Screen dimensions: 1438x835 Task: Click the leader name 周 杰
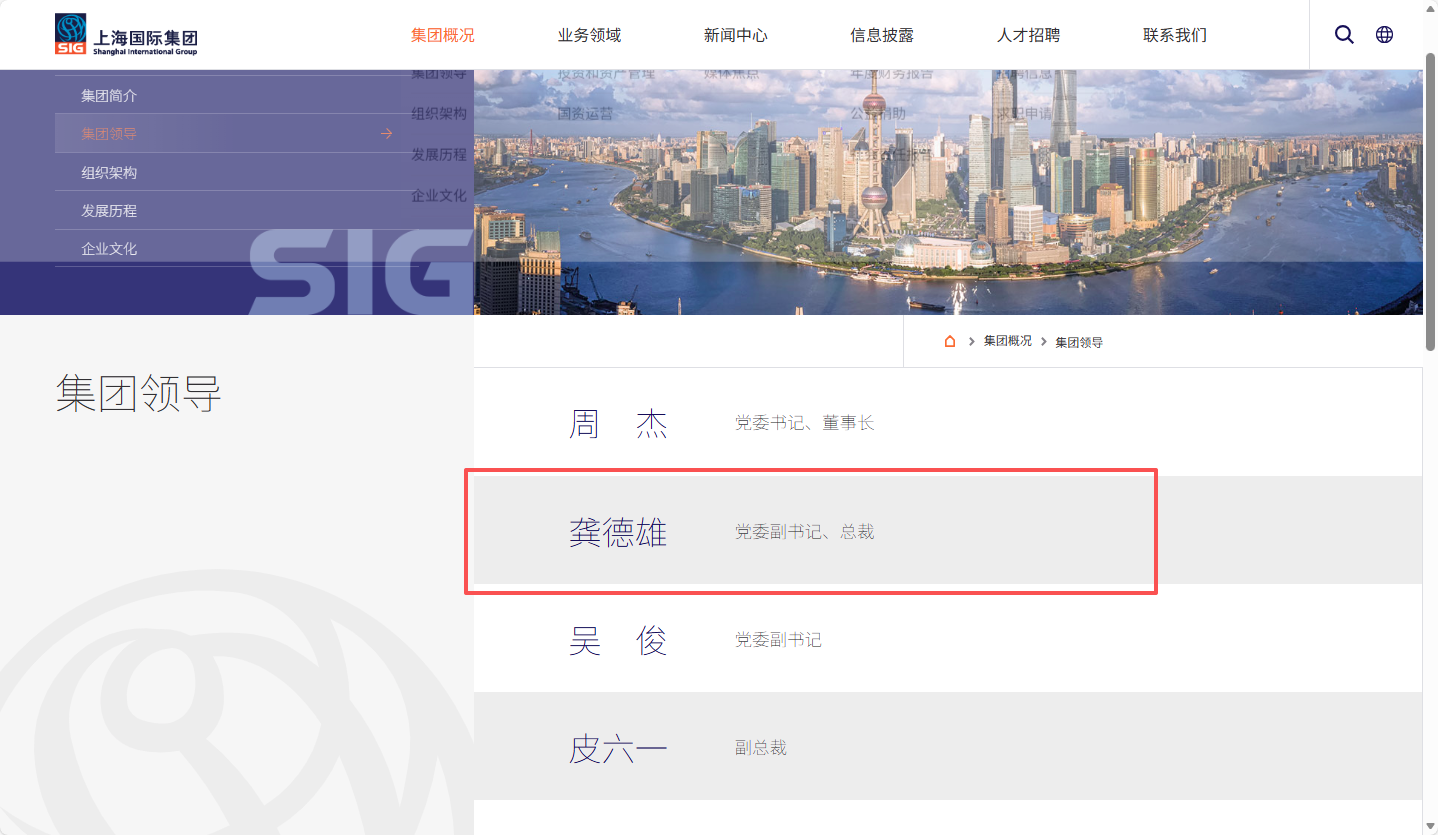618,424
